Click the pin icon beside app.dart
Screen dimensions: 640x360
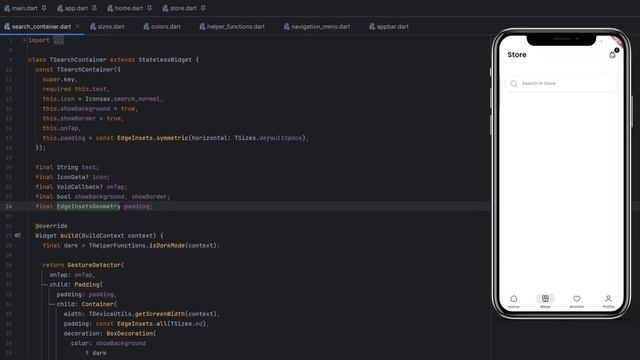point(95,8)
